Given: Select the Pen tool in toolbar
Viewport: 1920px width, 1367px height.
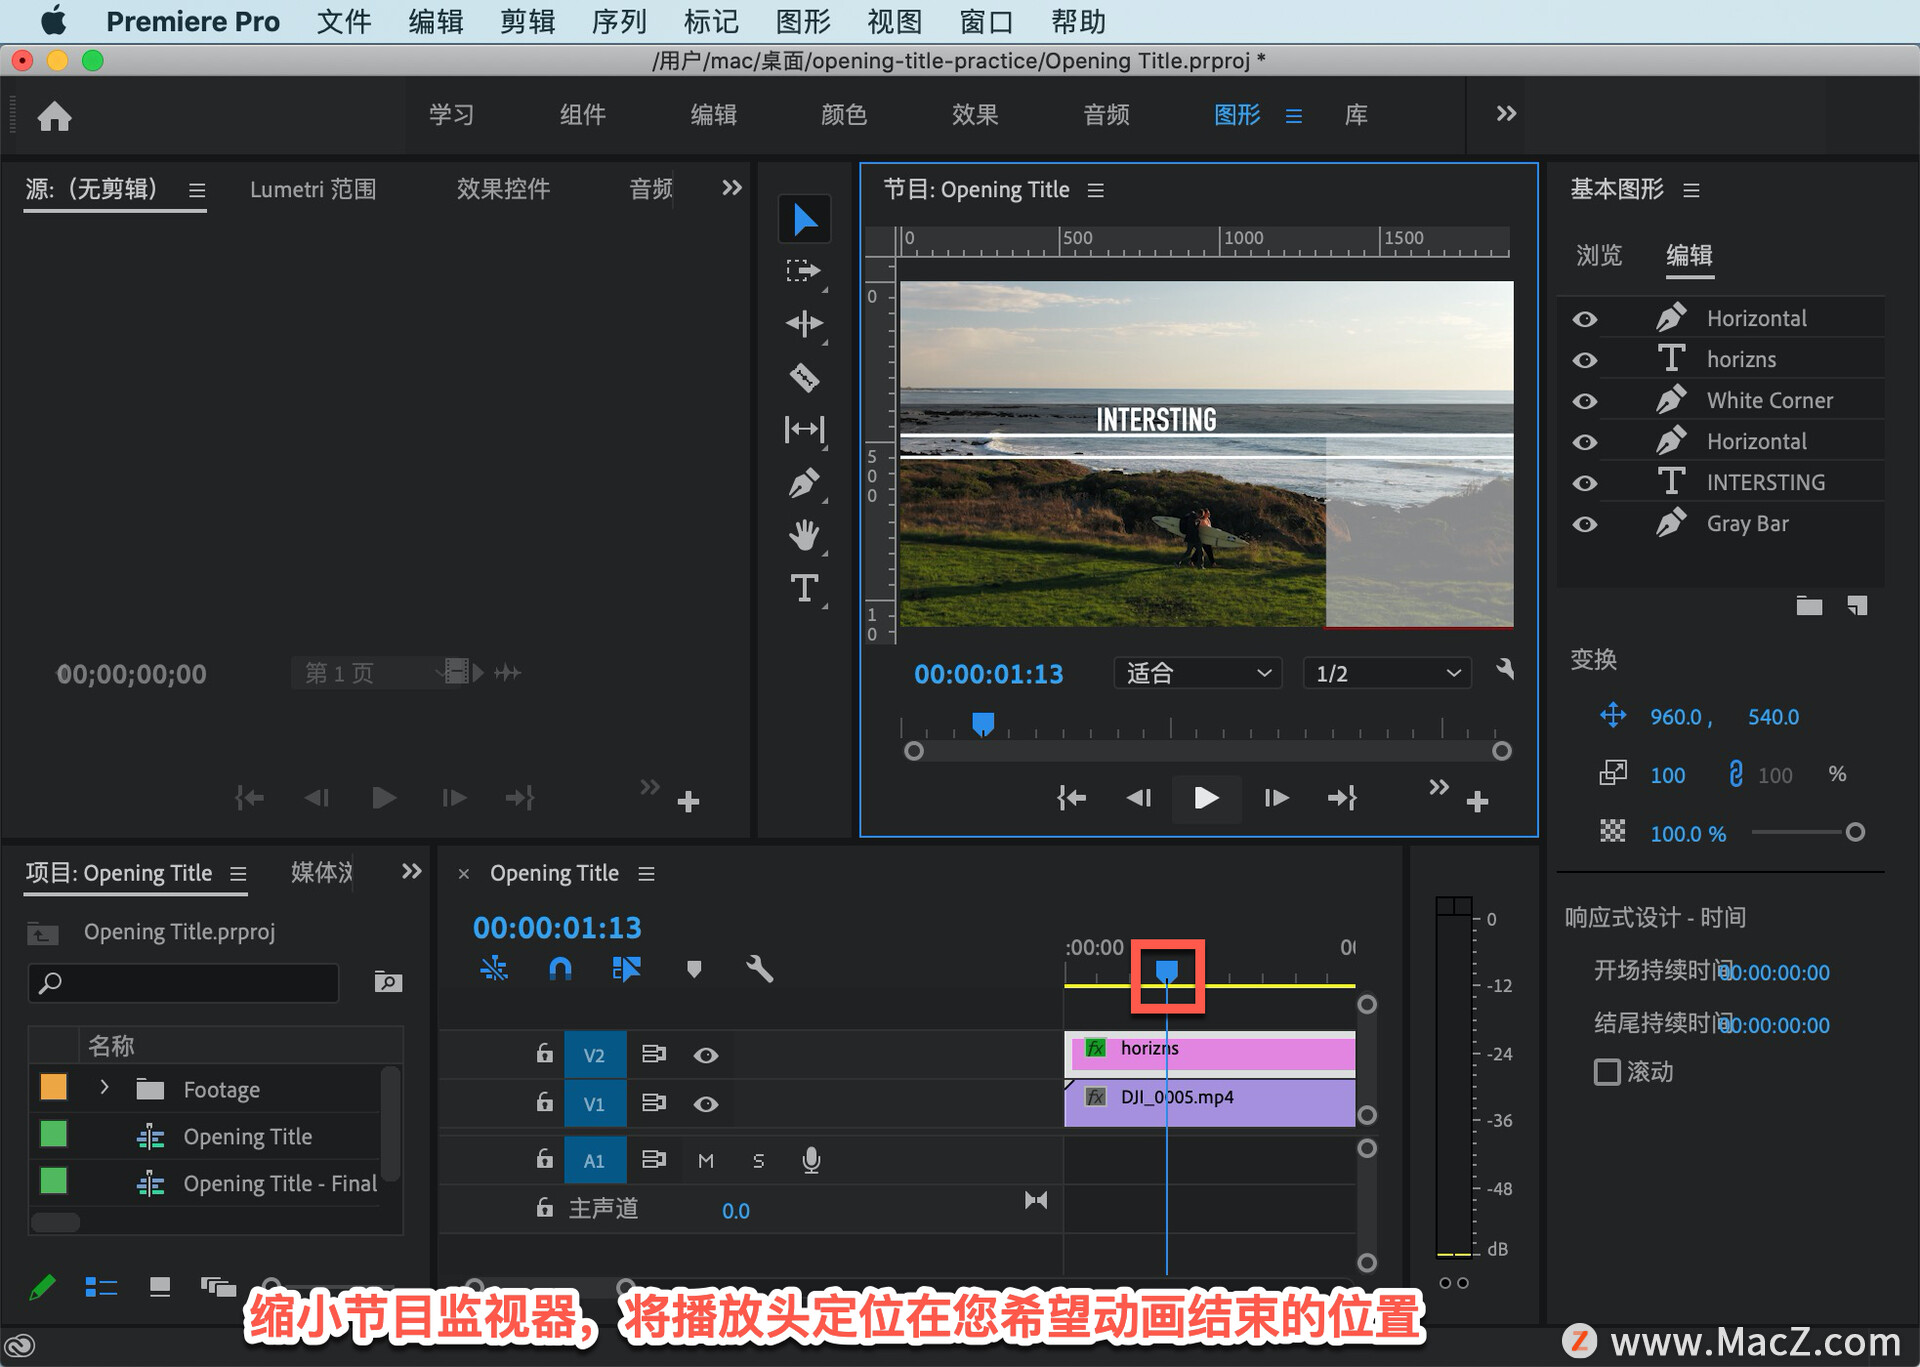Looking at the screenshot, I should [804, 484].
